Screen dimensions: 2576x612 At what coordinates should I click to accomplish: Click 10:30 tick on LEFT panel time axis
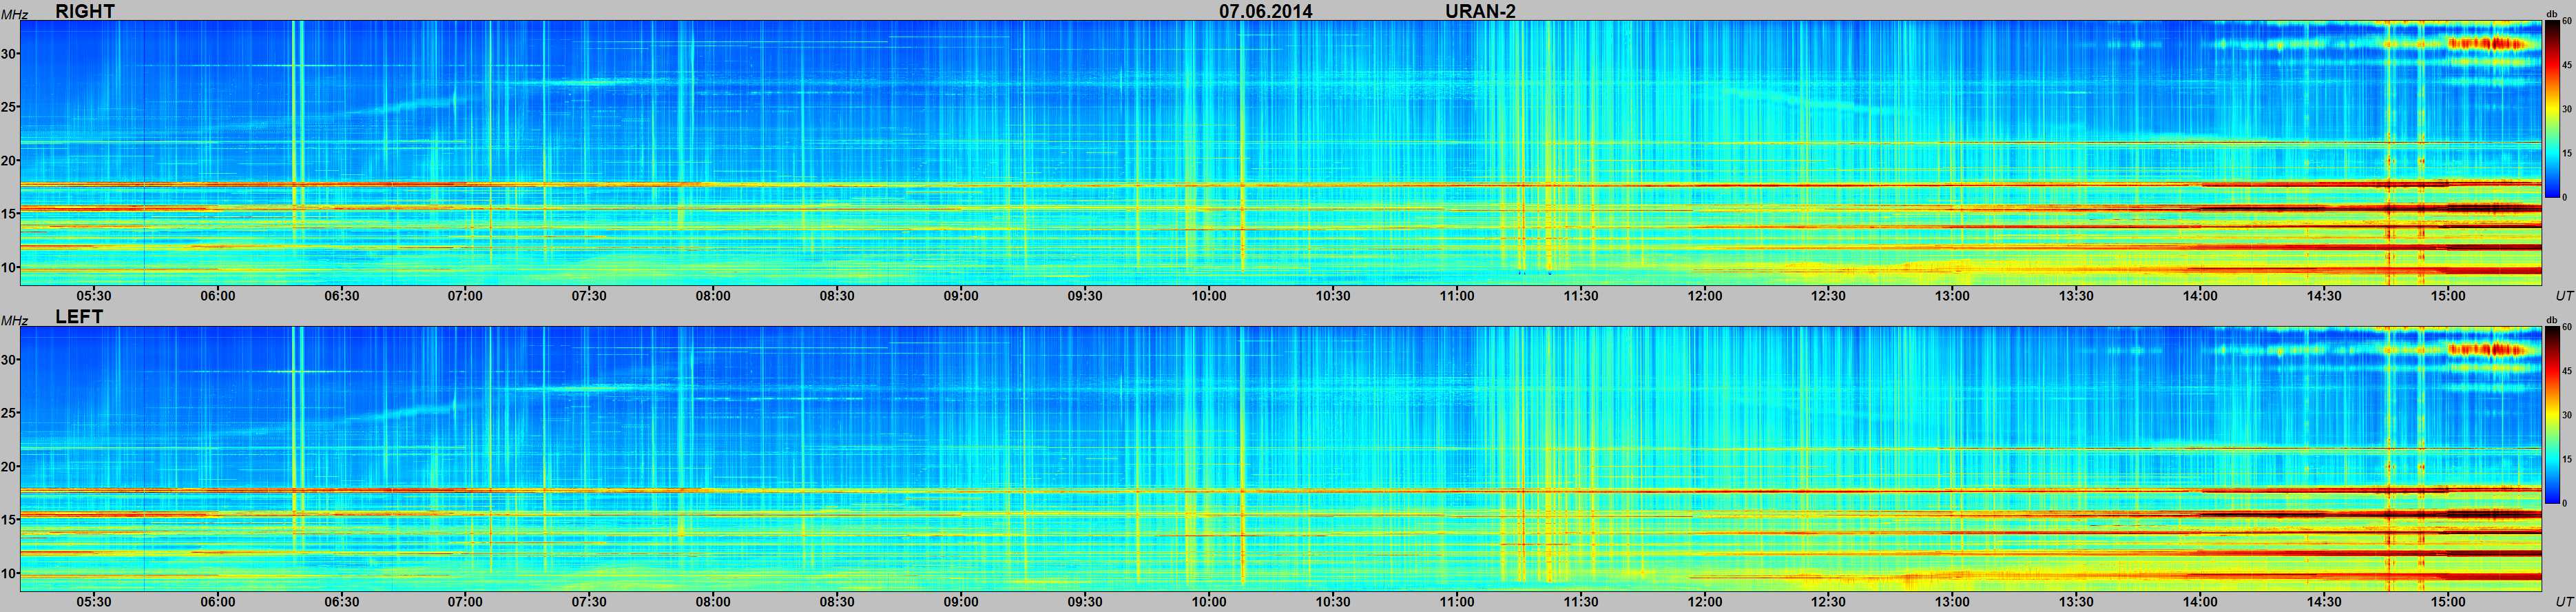click(1333, 602)
